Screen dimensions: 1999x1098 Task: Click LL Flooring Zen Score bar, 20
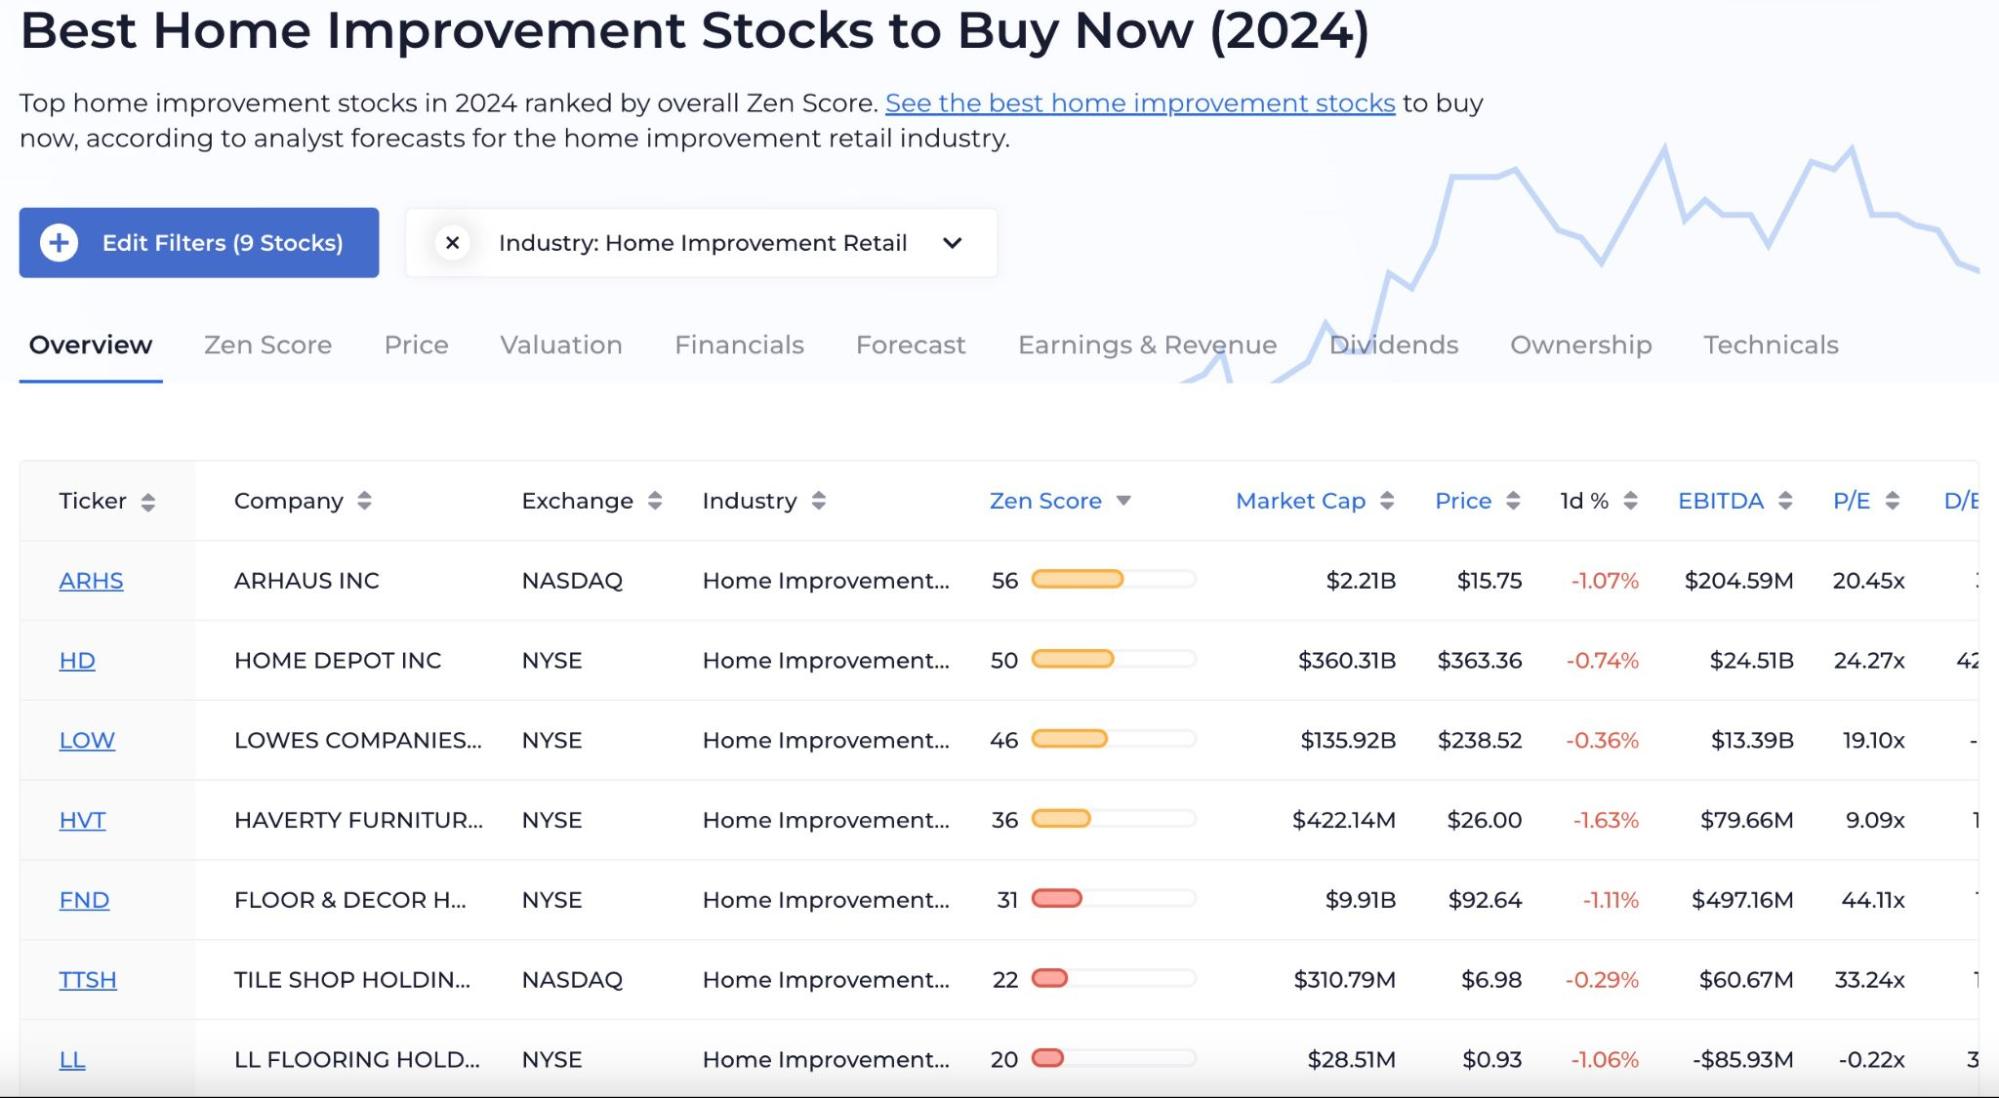click(x=1113, y=1058)
